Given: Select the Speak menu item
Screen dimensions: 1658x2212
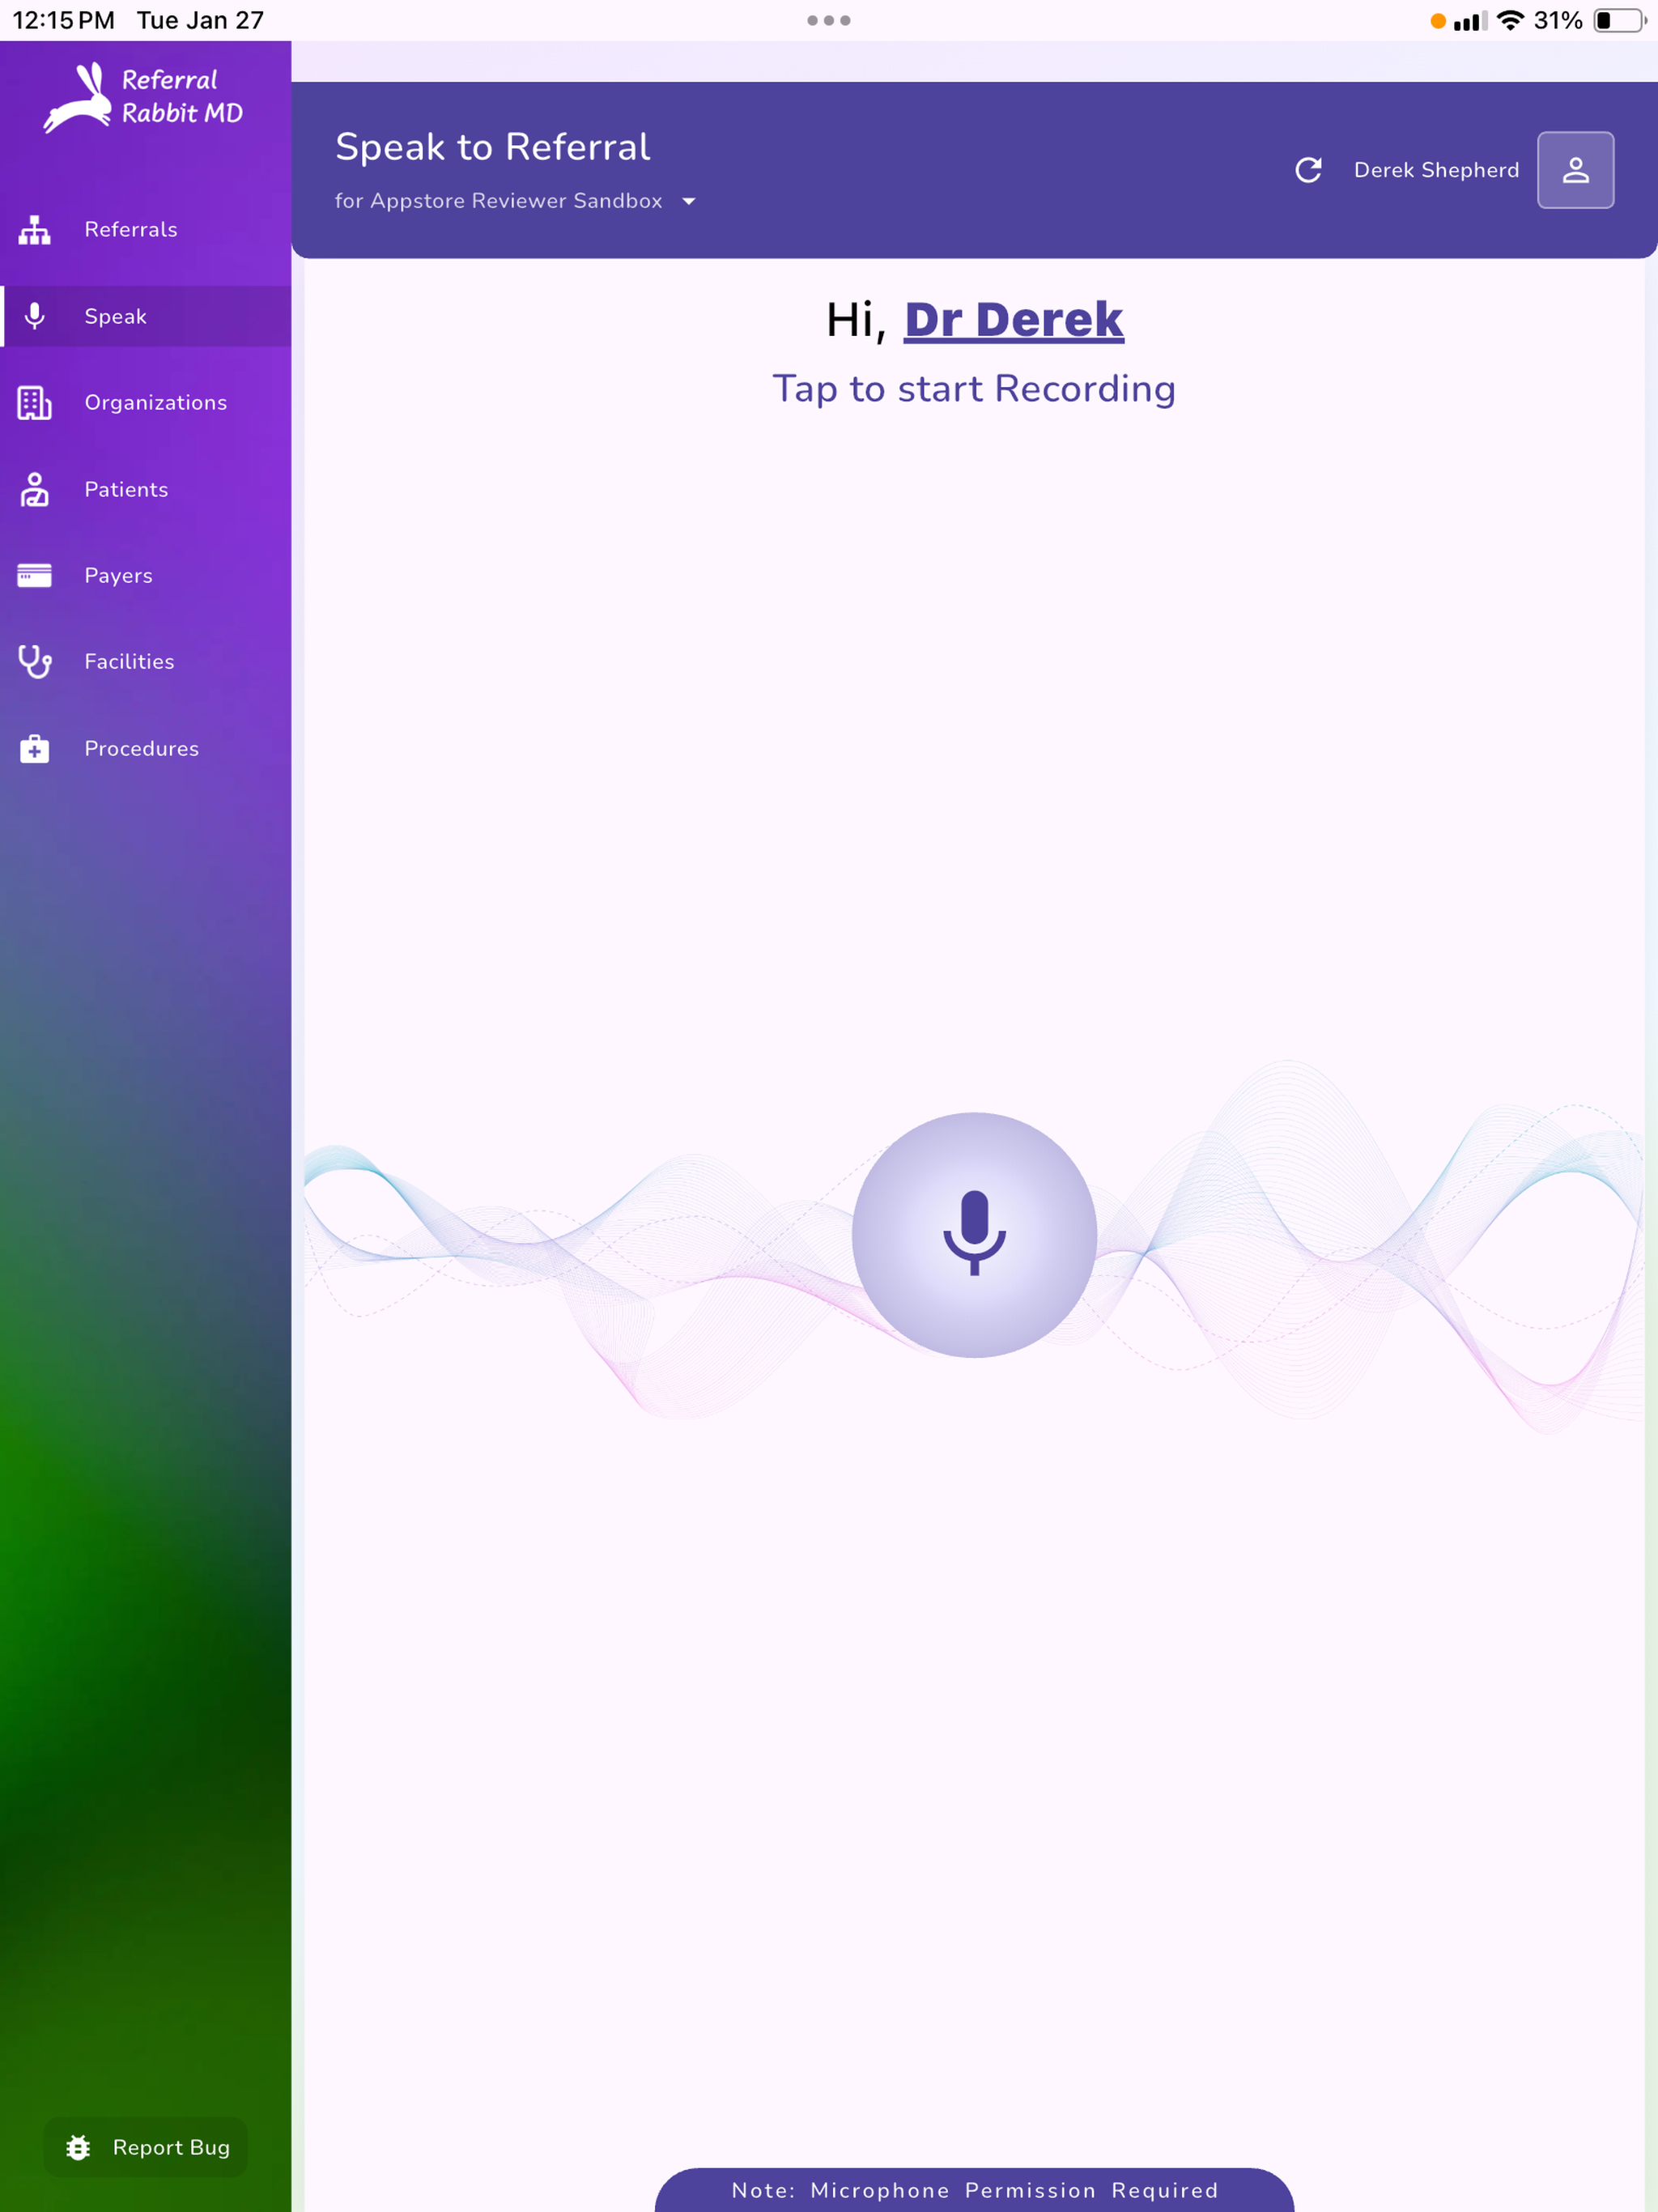Looking at the screenshot, I should pos(146,316).
